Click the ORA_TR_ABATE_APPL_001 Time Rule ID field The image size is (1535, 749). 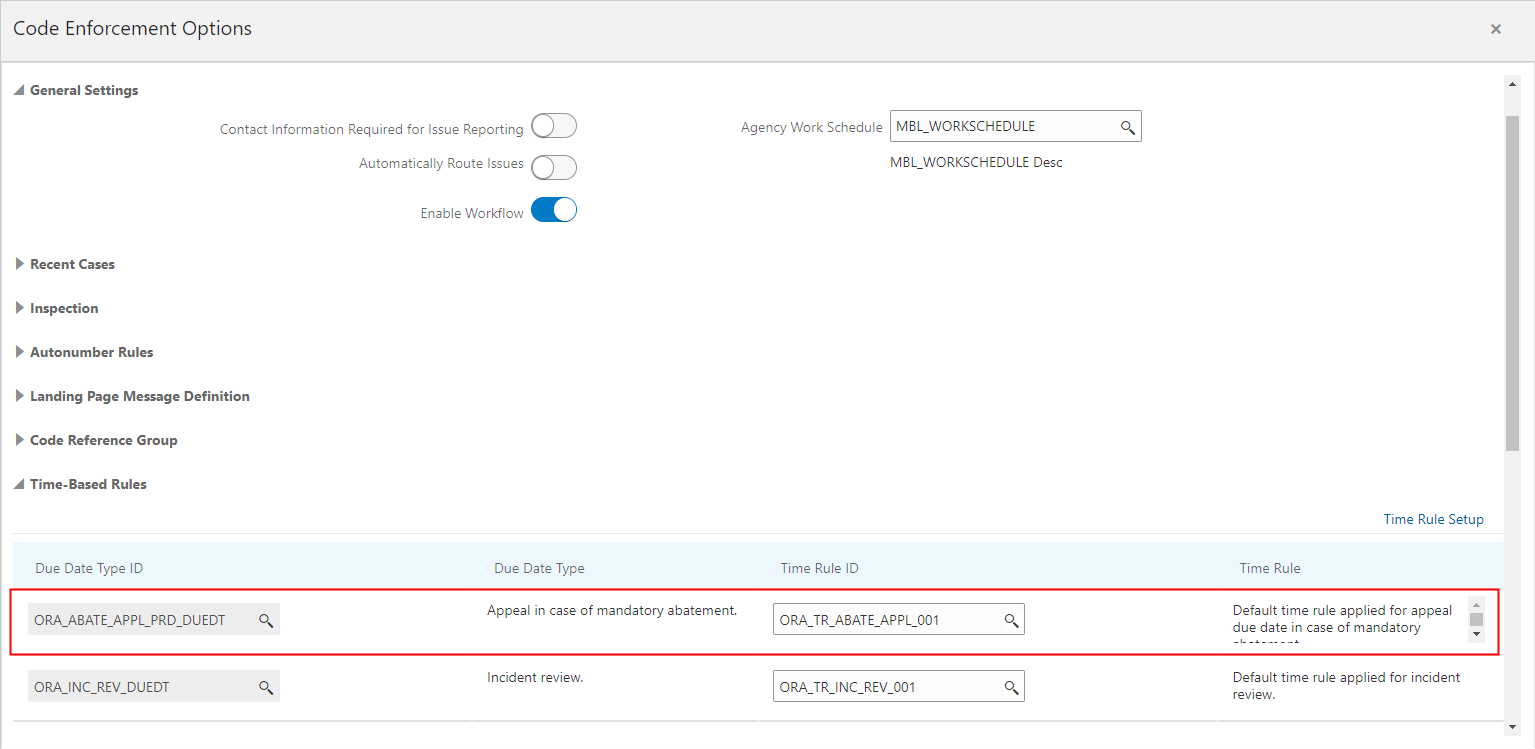pos(885,620)
